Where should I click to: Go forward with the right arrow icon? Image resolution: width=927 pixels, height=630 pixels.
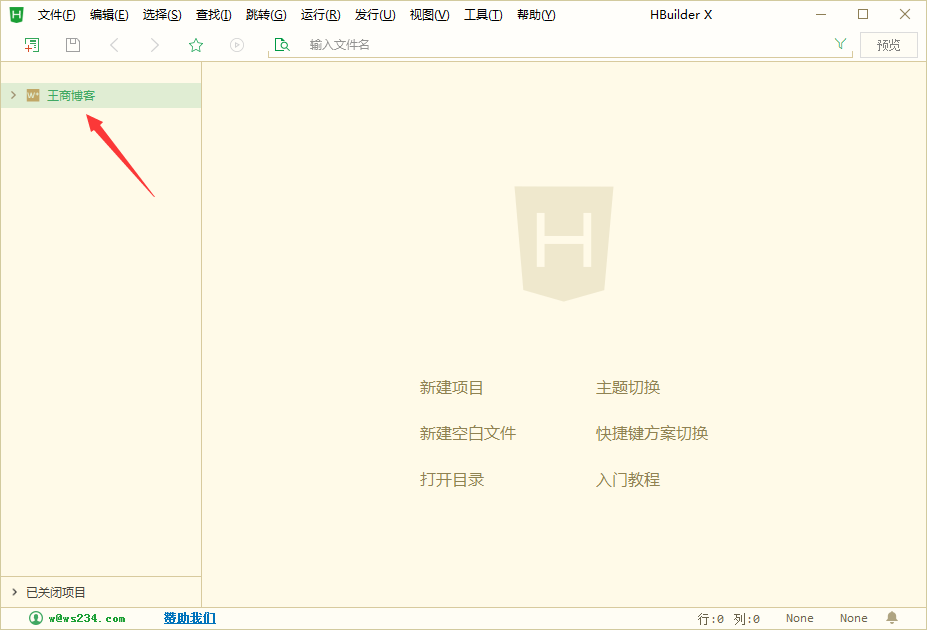click(x=154, y=45)
